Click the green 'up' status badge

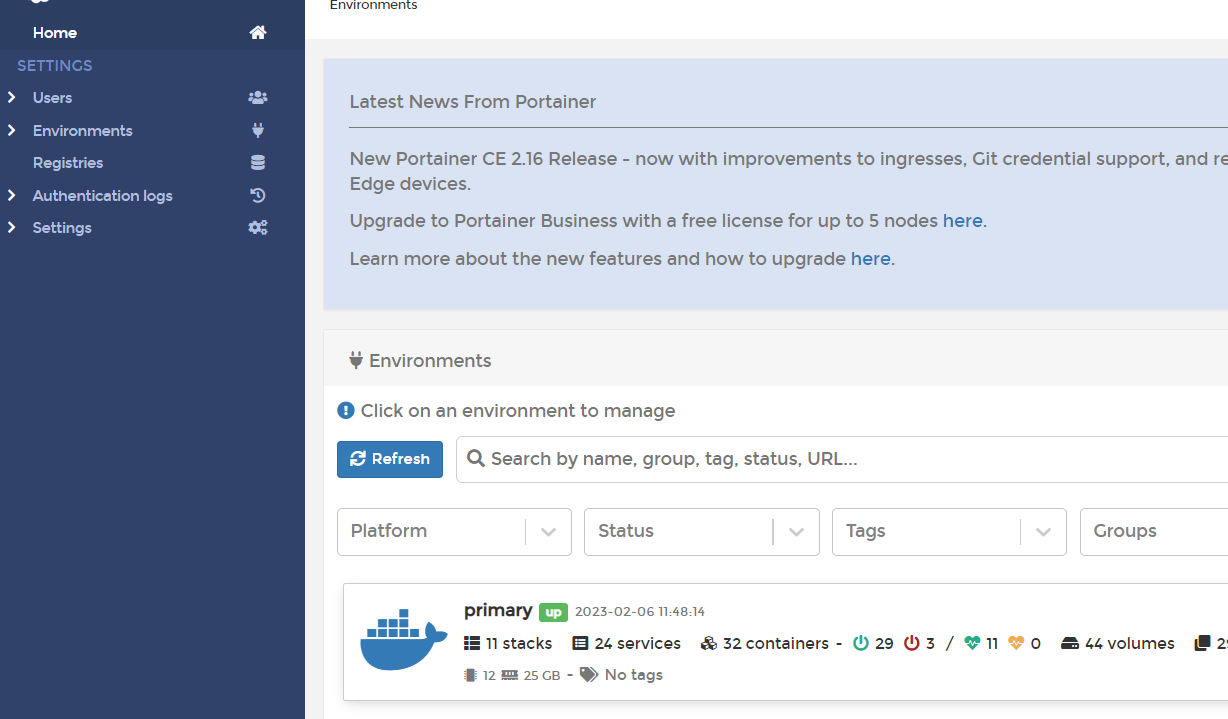[x=553, y=612]
